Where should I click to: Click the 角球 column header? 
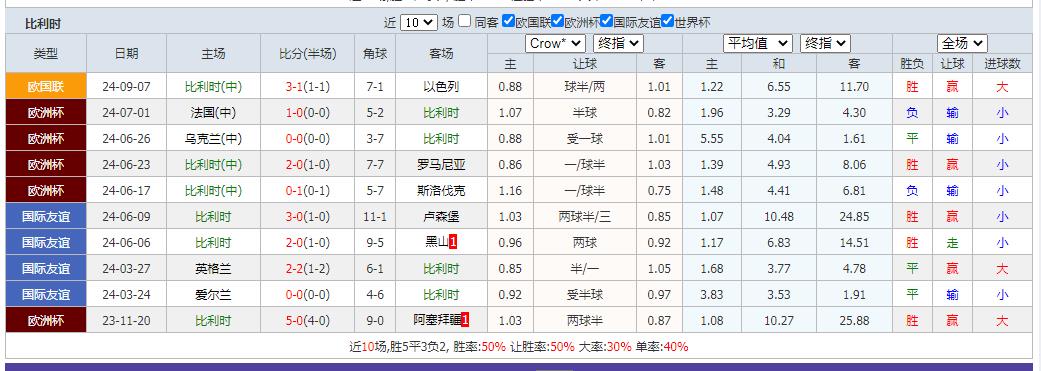tap(376, 54)
